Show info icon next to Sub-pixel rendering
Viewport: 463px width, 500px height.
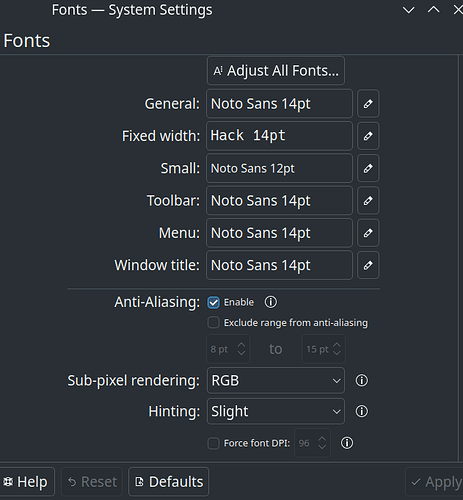(x=362, y=380)
